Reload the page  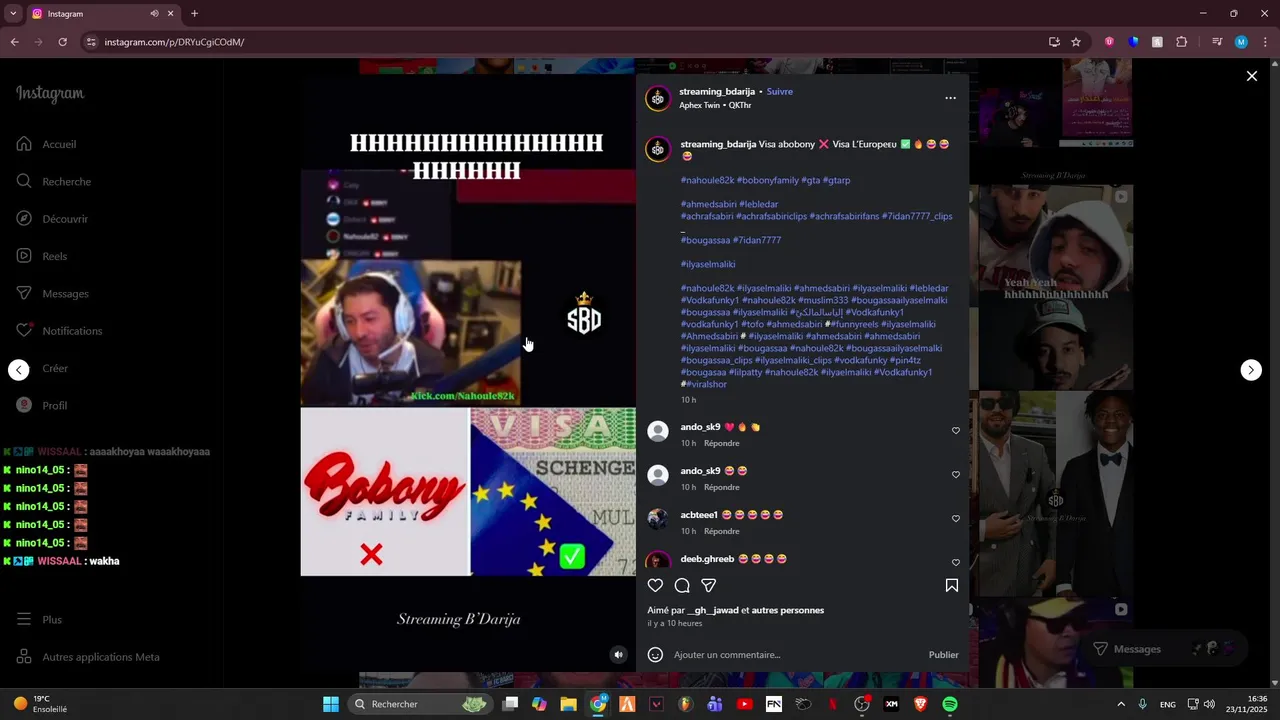click(62, 42)
